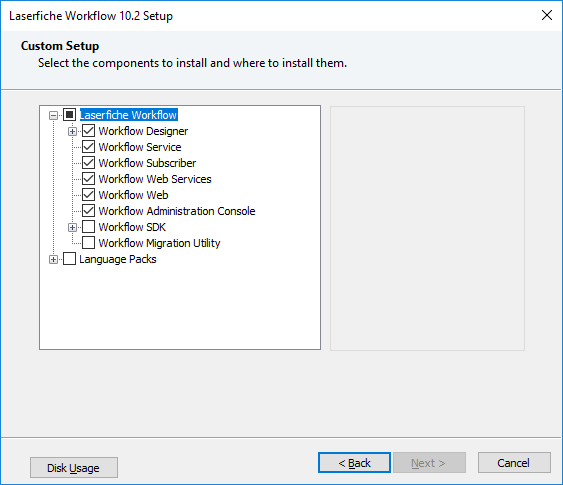The width and height of the screenshot is (563, 485).
Task: Enable the Language Packs checkbox
Action: (x=69, y=259)
